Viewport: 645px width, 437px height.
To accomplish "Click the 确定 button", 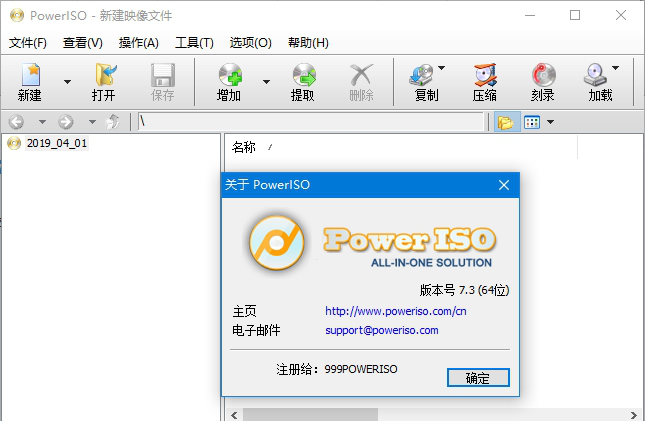I will 478,378.
